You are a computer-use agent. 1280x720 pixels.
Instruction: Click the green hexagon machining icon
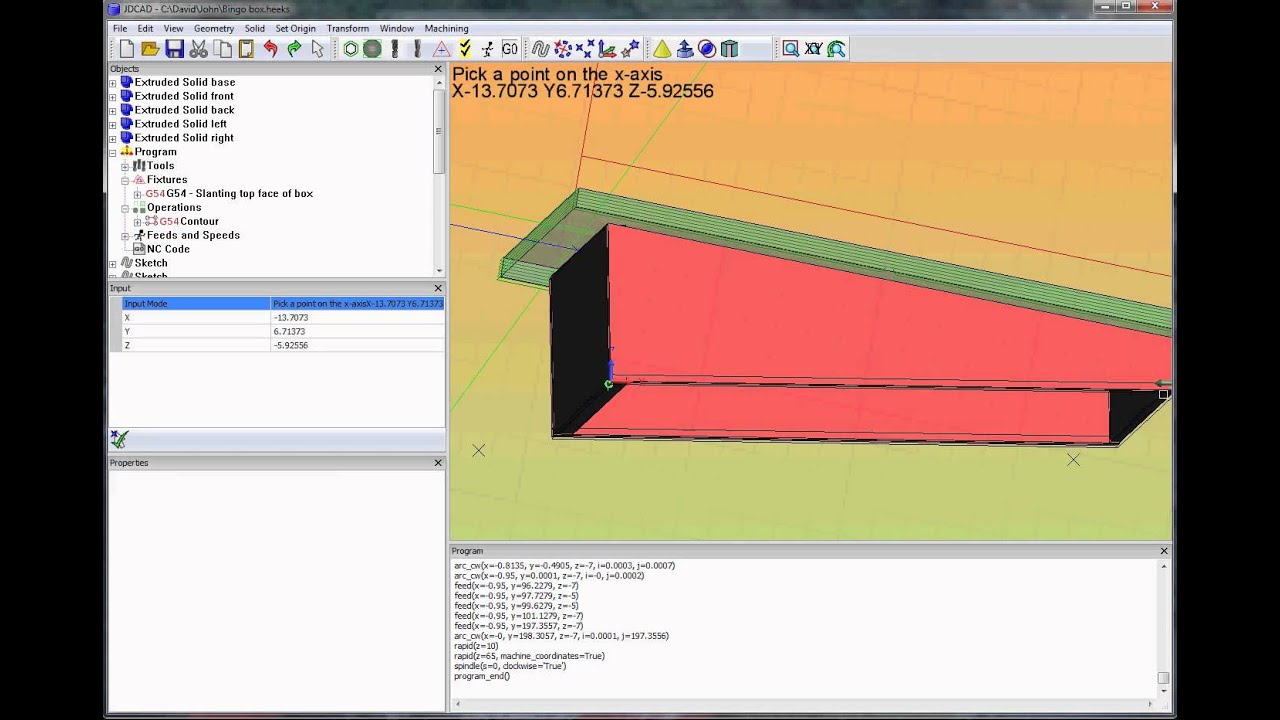pyautogui.click(x=350, y=48)
